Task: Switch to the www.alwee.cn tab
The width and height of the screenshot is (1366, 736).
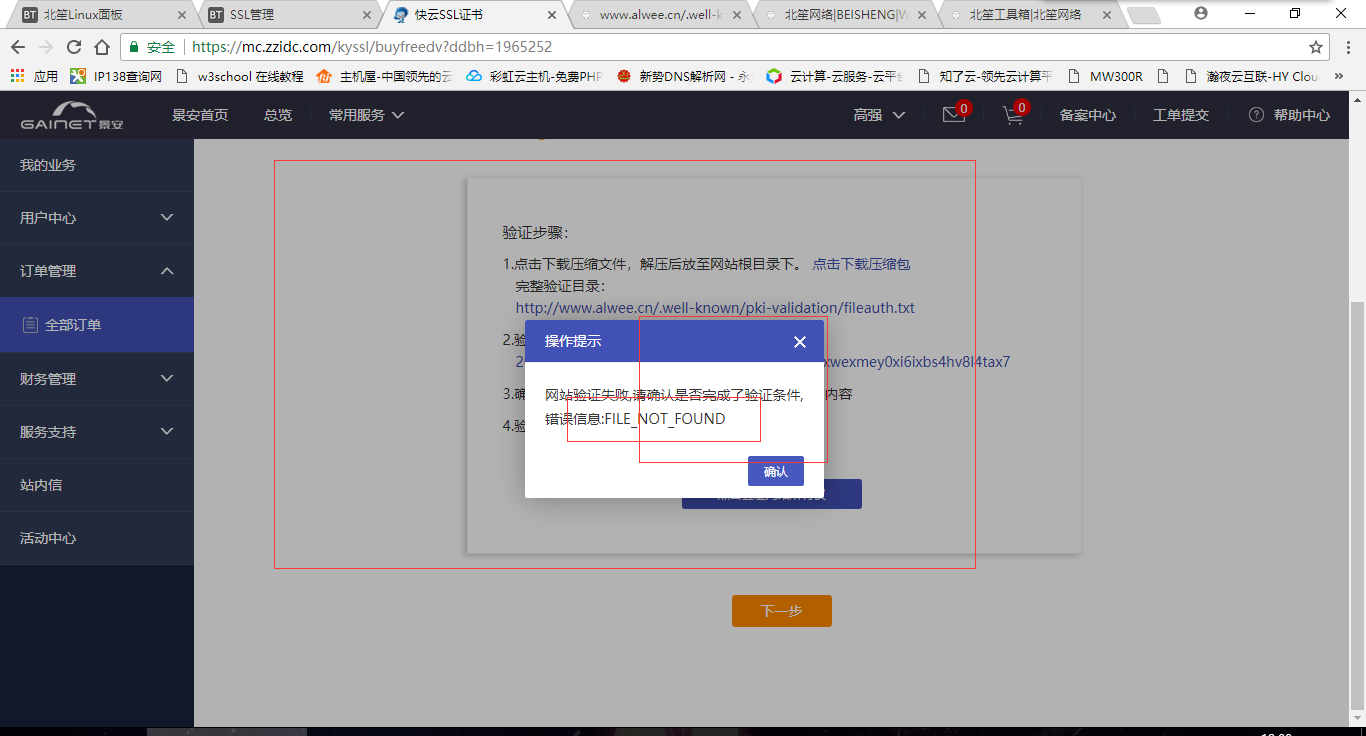Action: point(662,15)
